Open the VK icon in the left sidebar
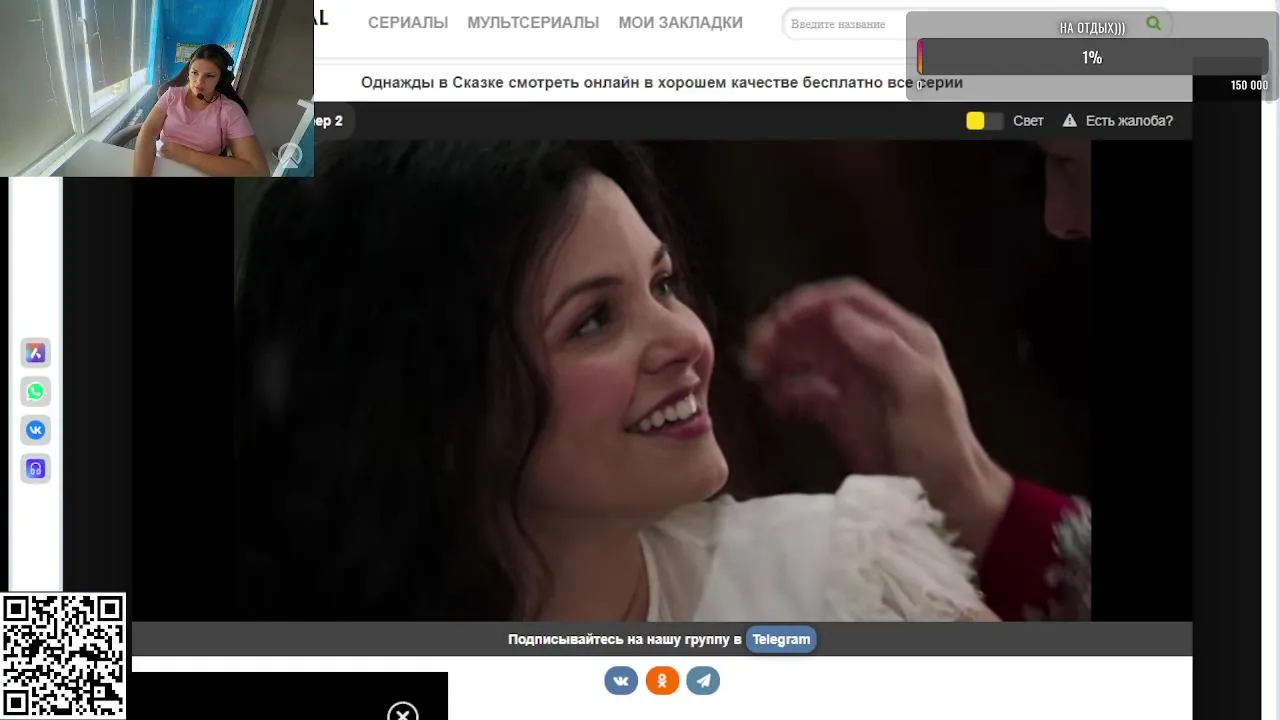Viewport: 1280px width, 720px height. 36,430
